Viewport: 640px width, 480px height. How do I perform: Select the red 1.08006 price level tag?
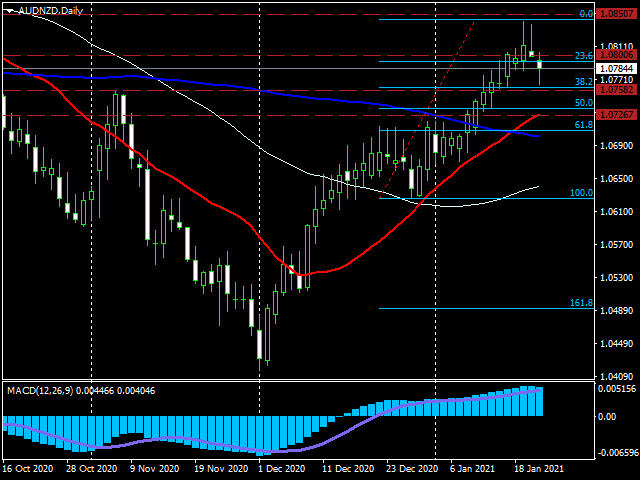point(616,55)
